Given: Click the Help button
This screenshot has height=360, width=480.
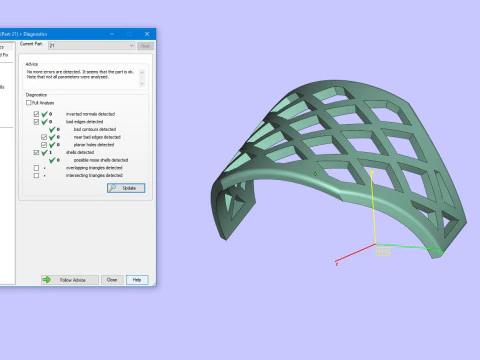Looking at the screenshot, I should pyautogui.click(x=137, y=280).
